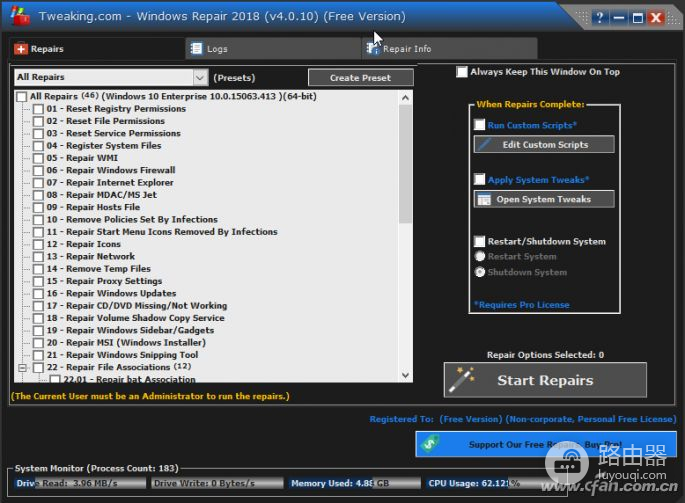Click the green dollar icon on Support banner
This screenshot has width=685, height=503.
[x=429, y=443]
